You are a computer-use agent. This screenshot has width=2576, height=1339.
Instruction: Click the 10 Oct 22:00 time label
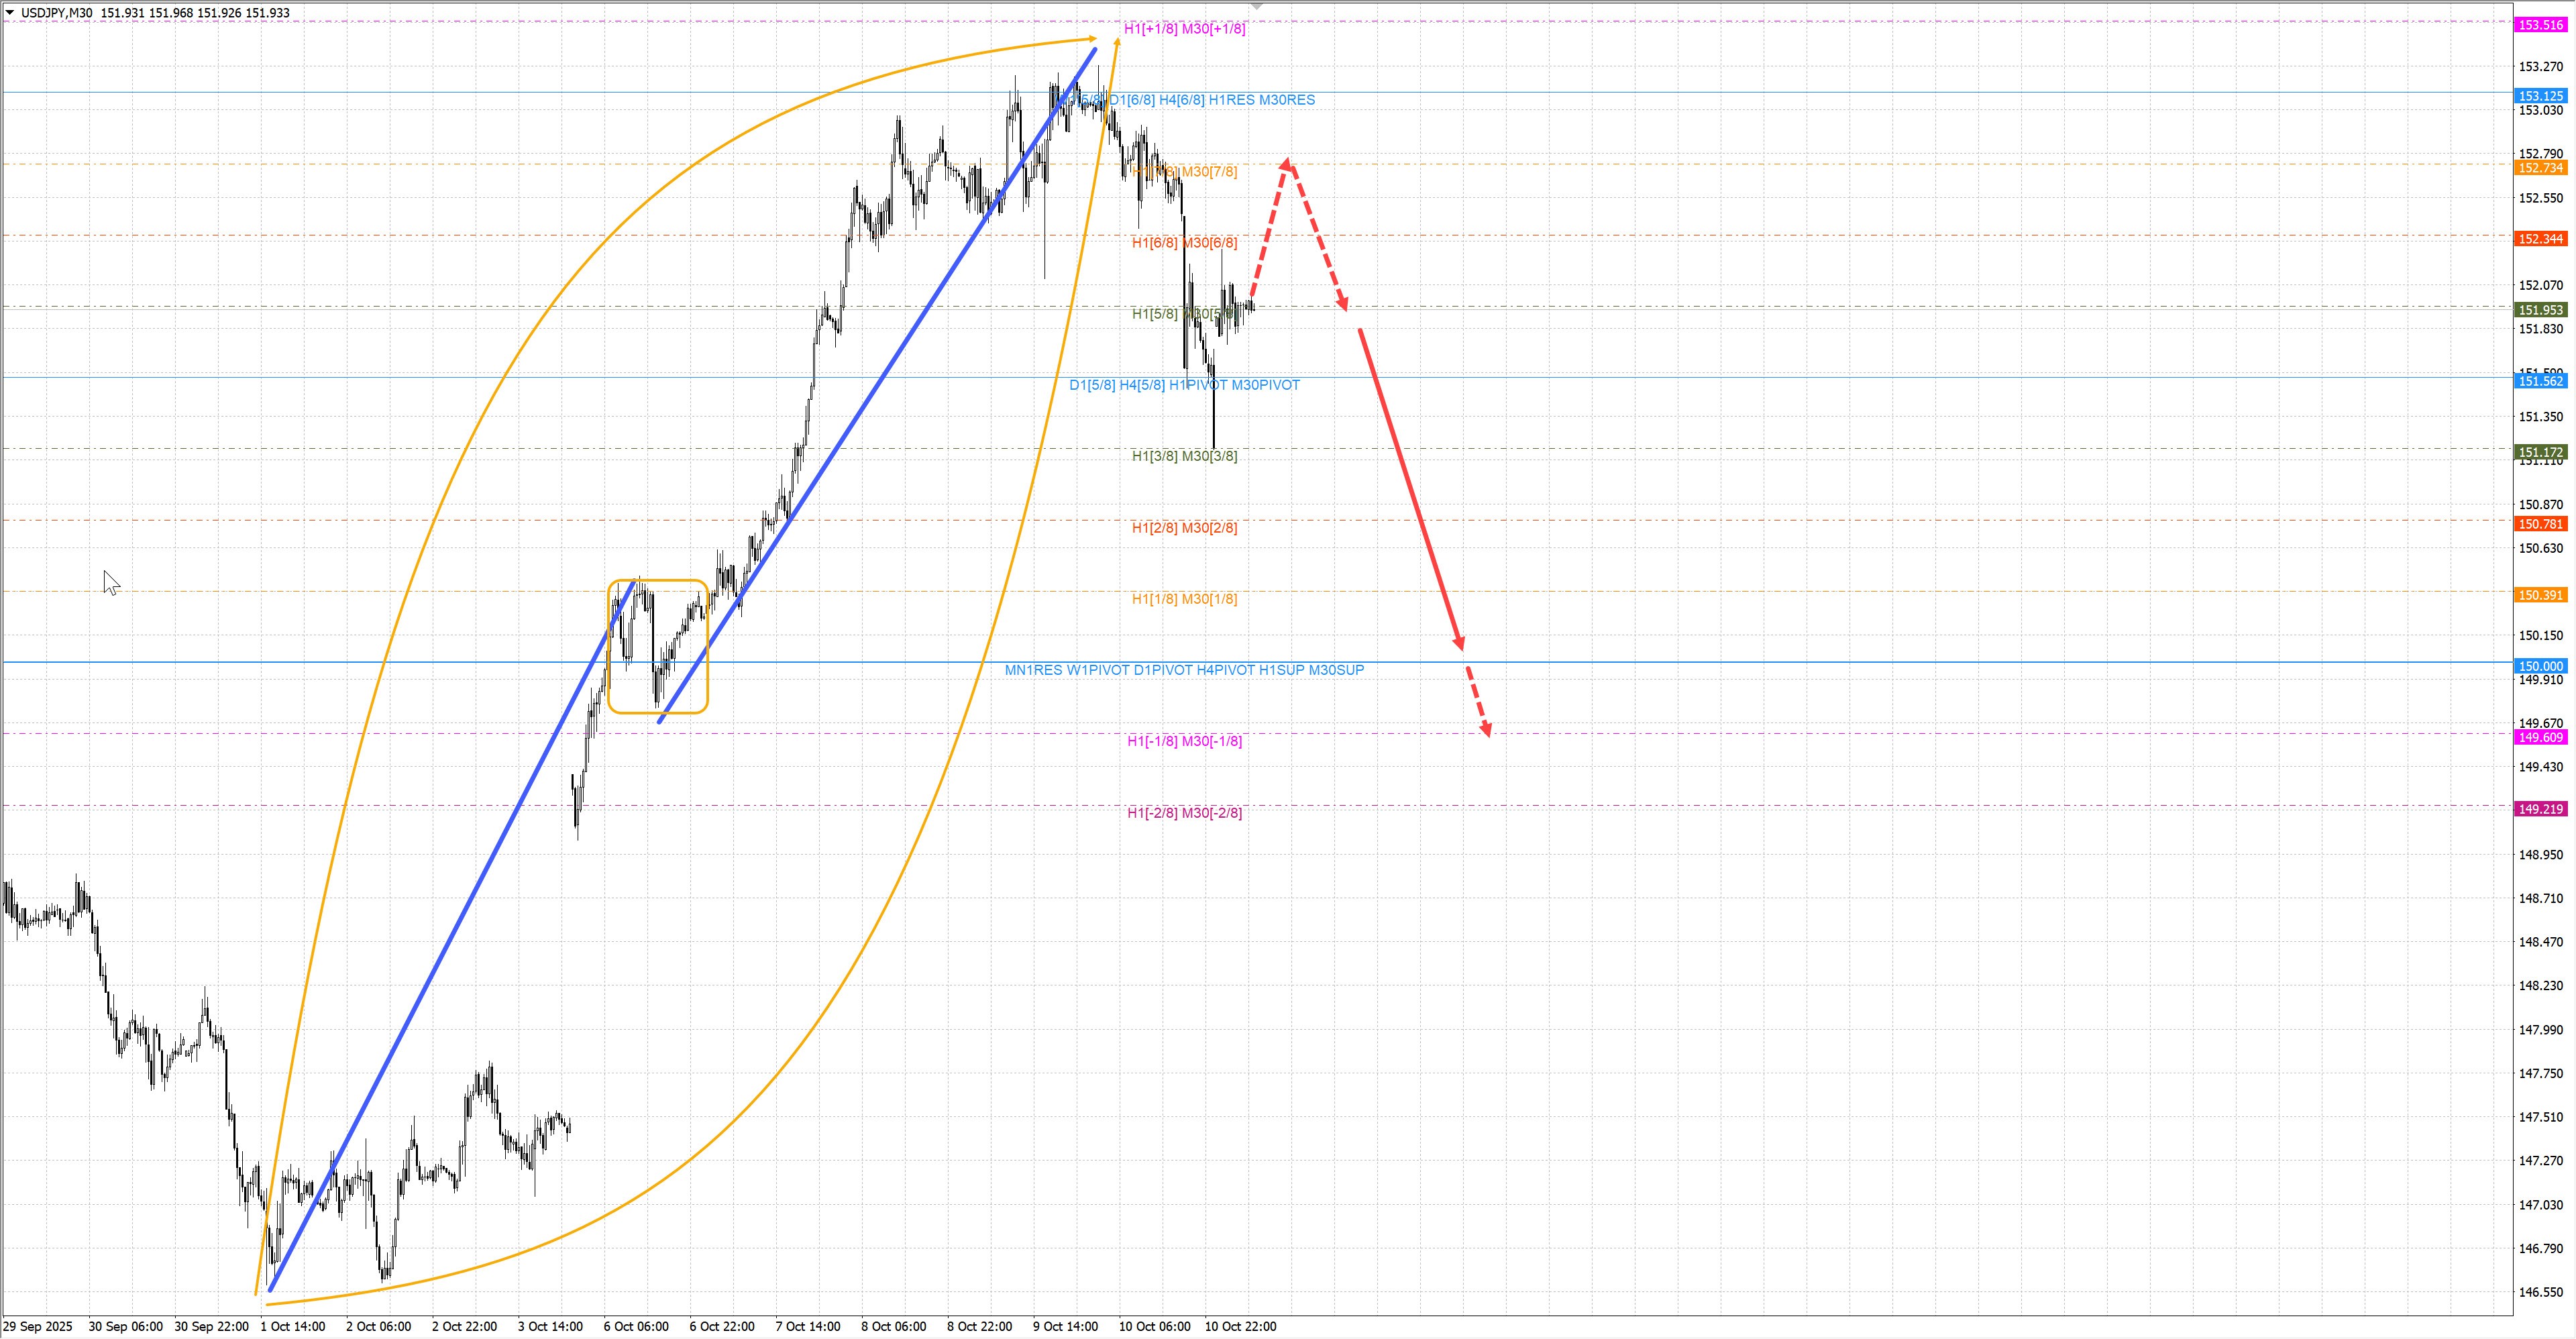click(1240, 1326)
